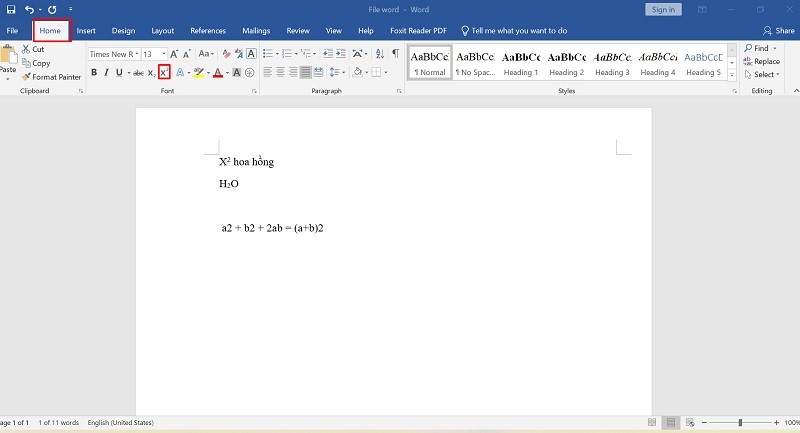
Task: Switch to the Insert tab
Action: coord(86,31)
